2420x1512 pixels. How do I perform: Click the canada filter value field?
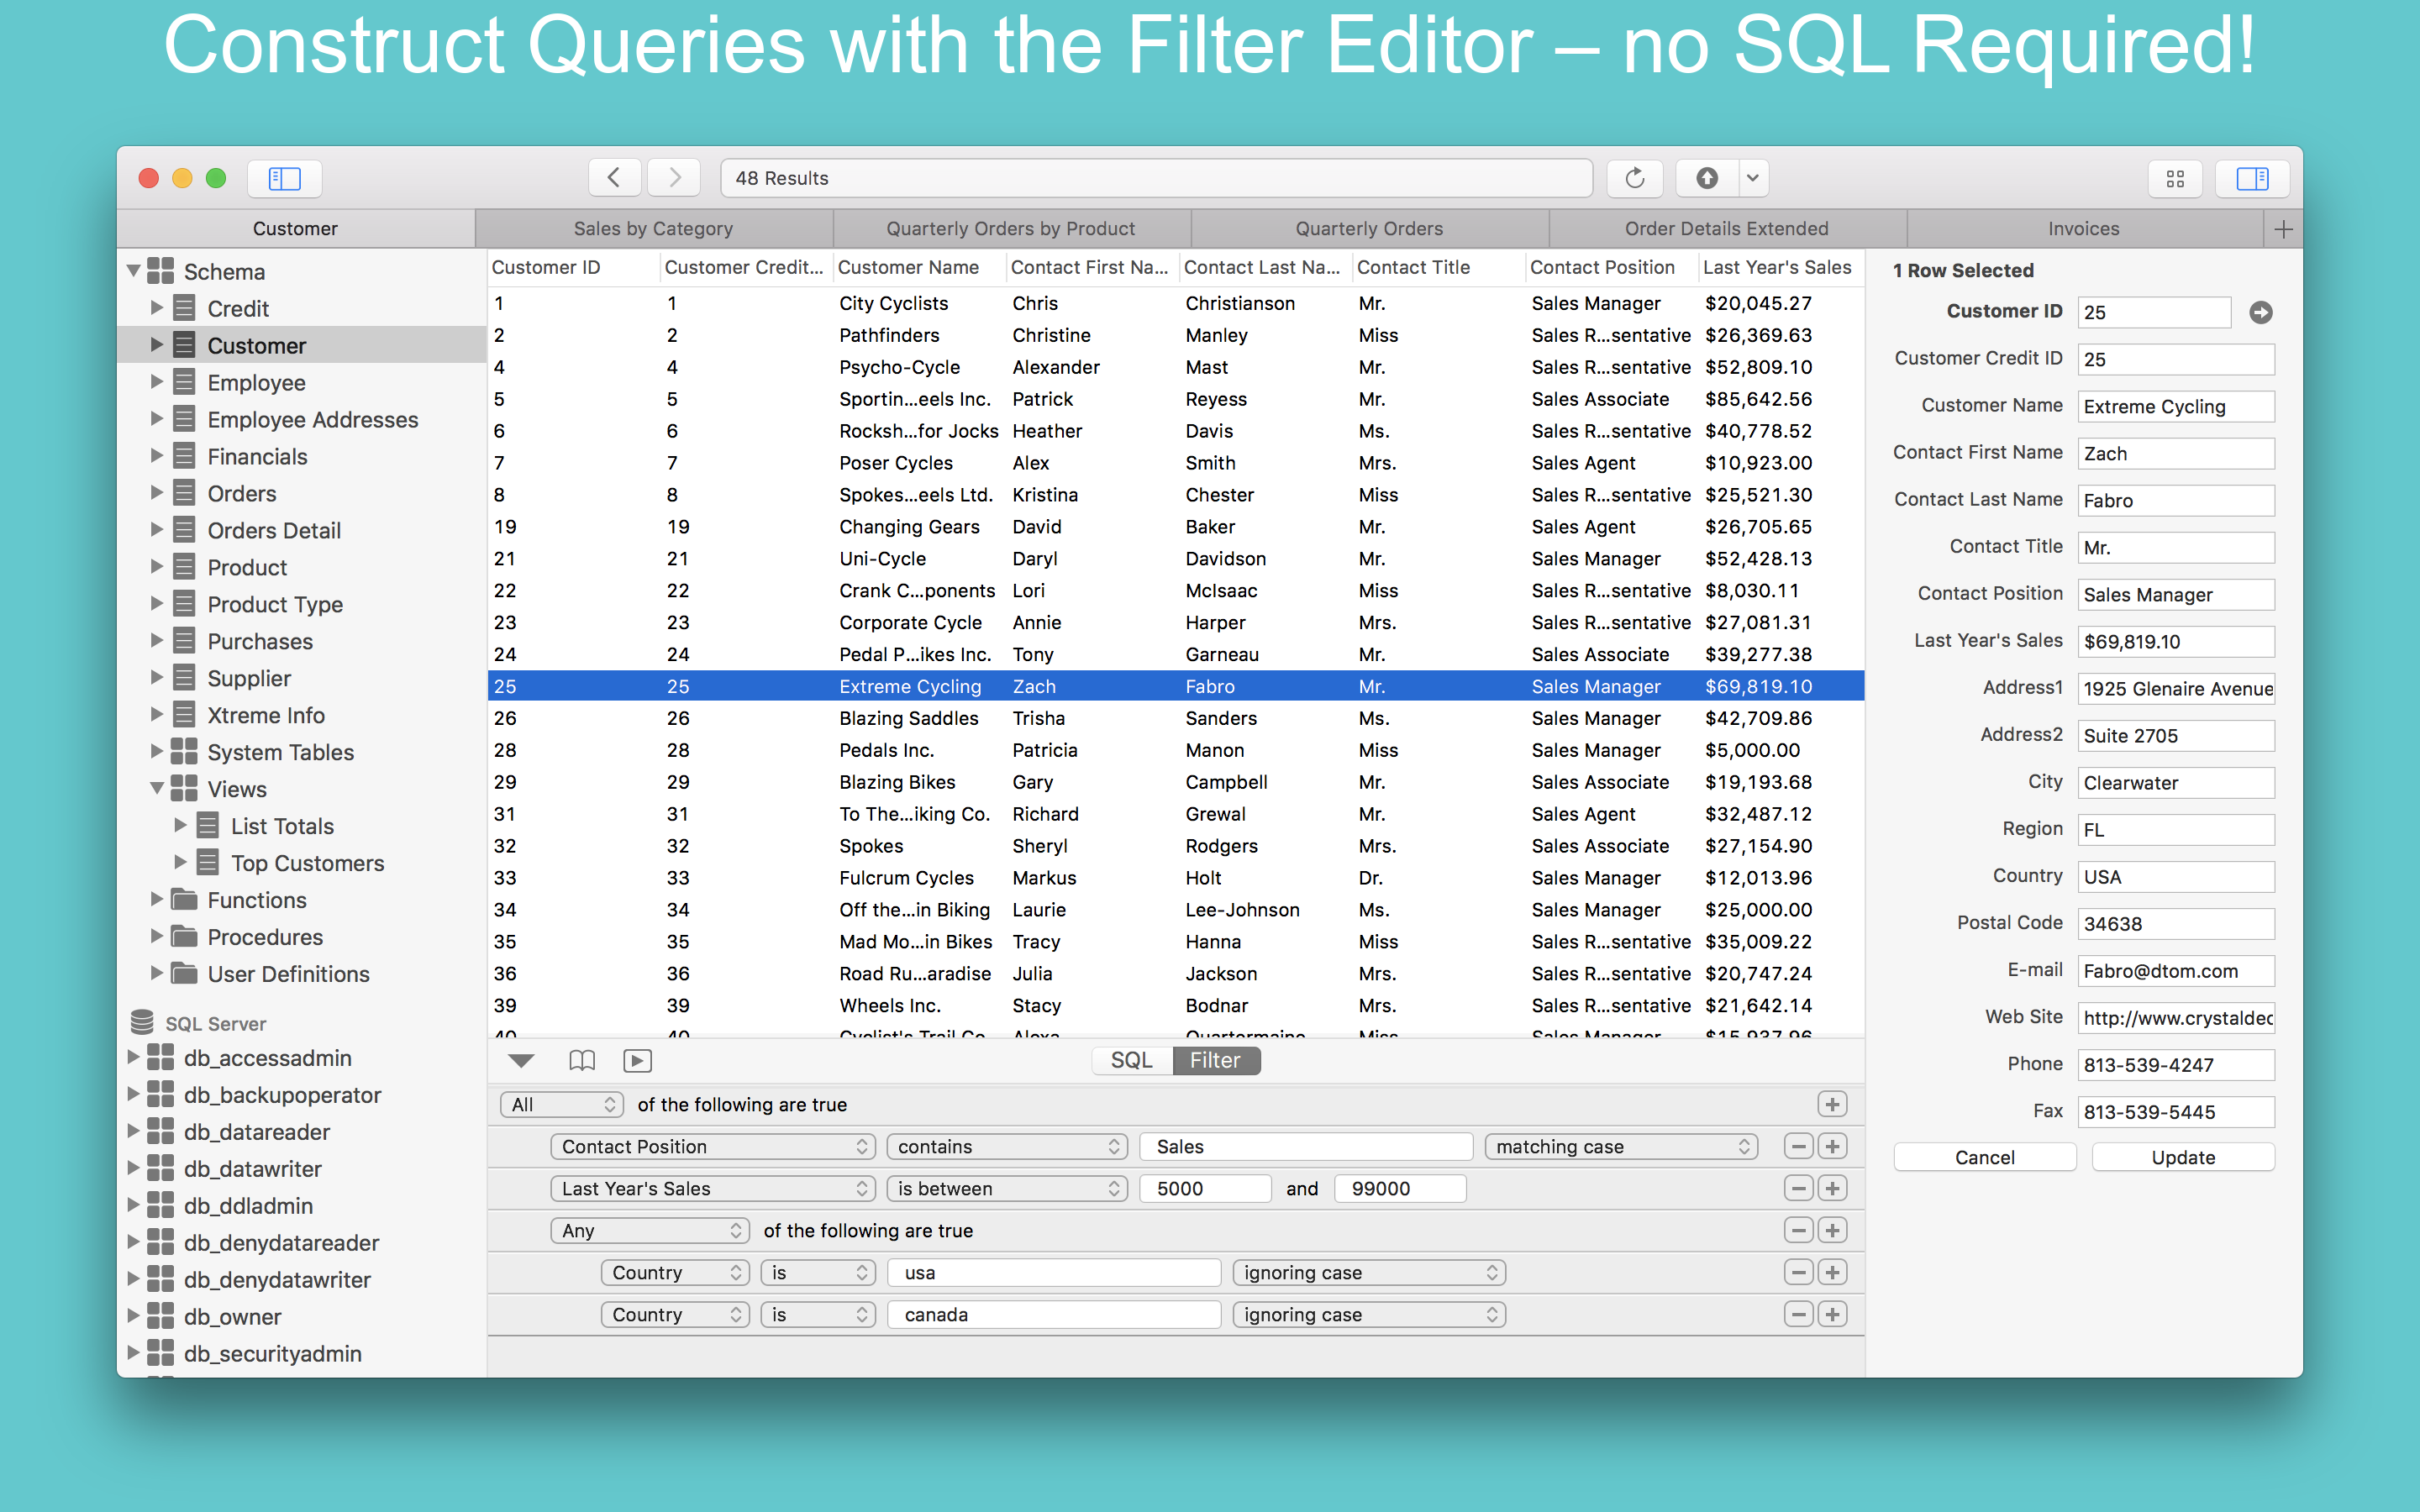[x=1054, y=1314]
